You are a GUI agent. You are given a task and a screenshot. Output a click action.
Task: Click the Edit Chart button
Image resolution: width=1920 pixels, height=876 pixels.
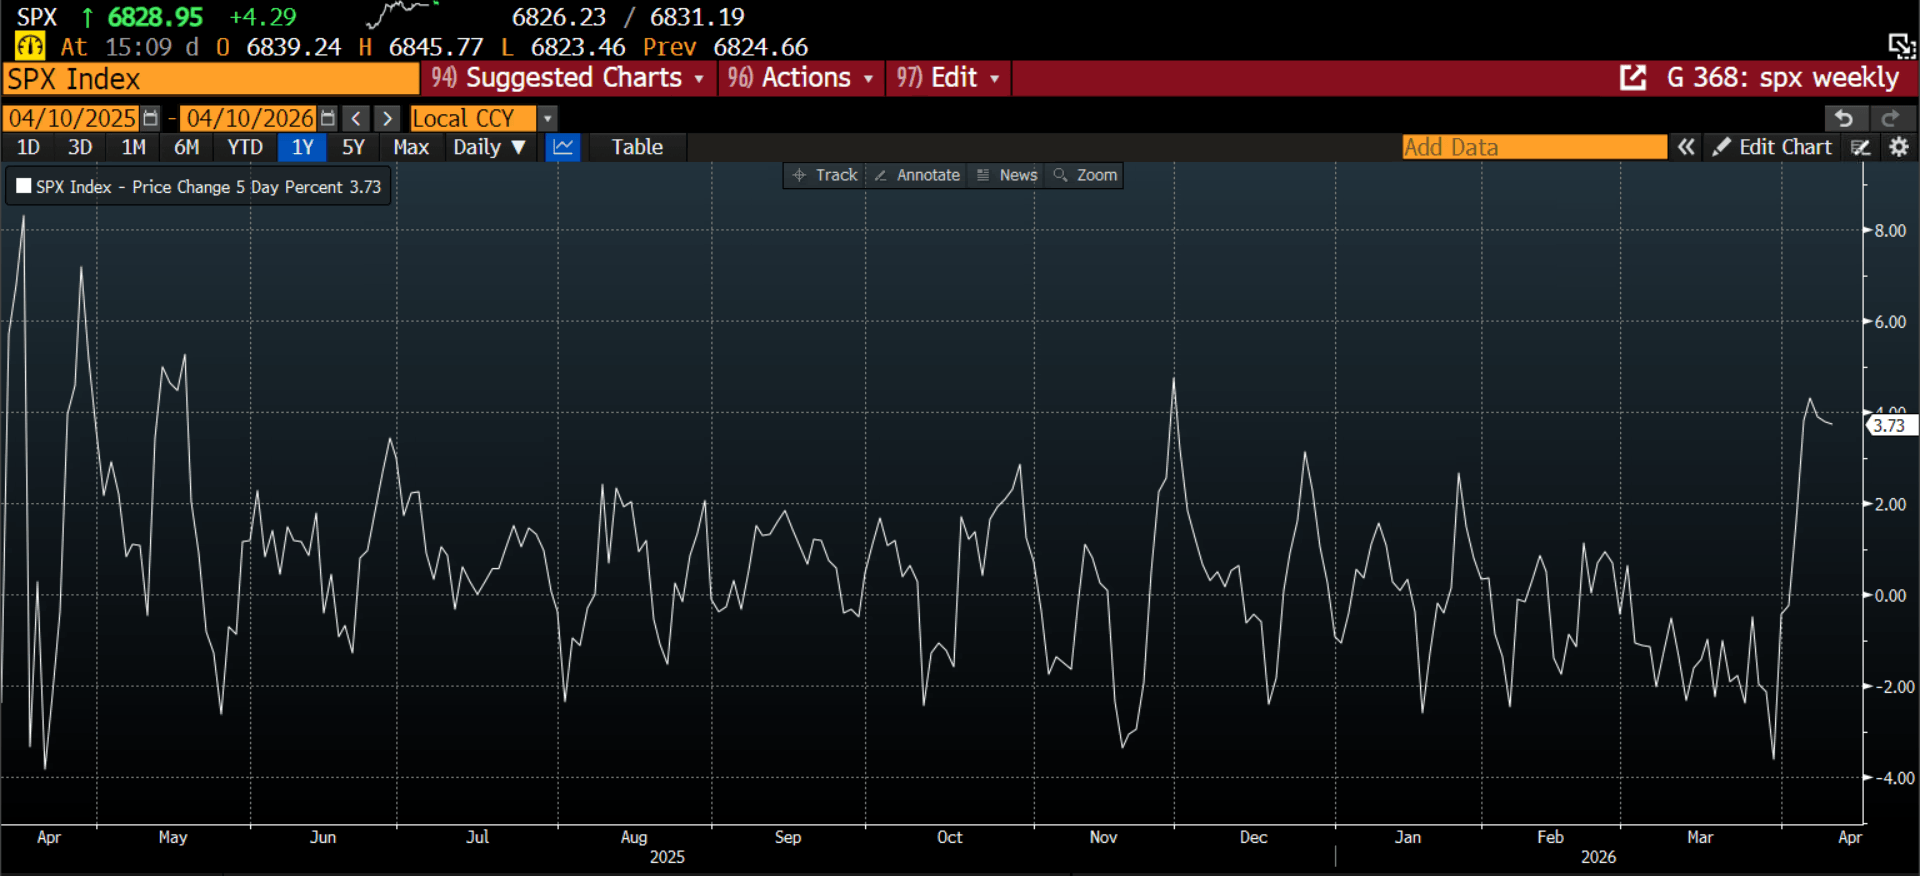click(x=1773, y=147)
